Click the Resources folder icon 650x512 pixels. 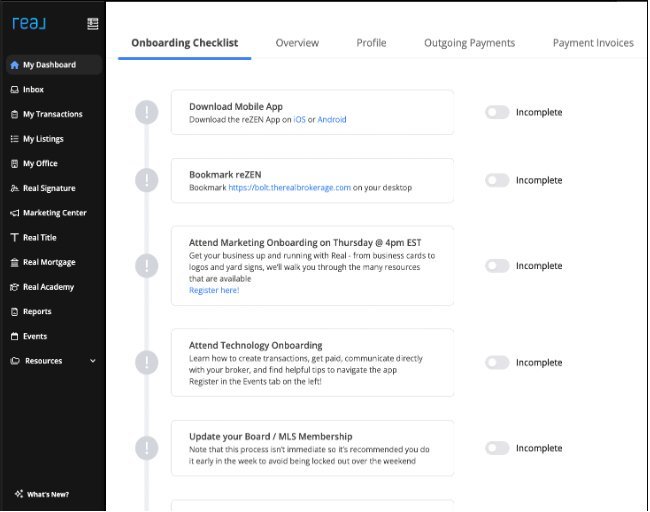[15, 361]
